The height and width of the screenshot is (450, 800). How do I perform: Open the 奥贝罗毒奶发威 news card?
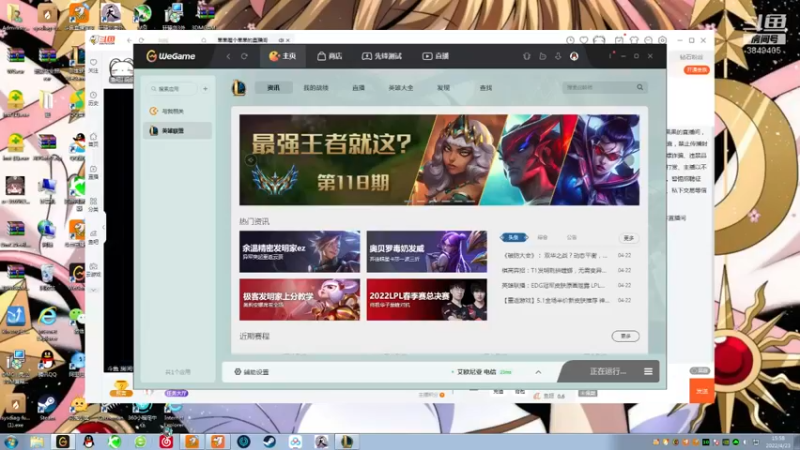[427, 252]
